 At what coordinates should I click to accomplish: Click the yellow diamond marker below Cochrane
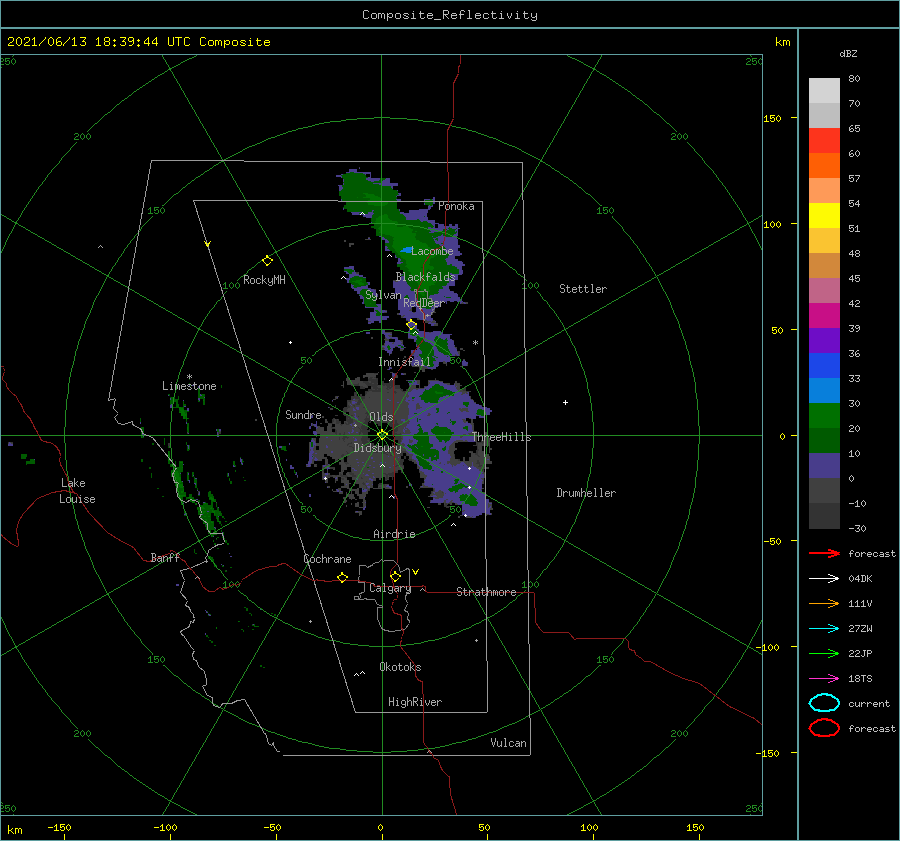point(343,577)
